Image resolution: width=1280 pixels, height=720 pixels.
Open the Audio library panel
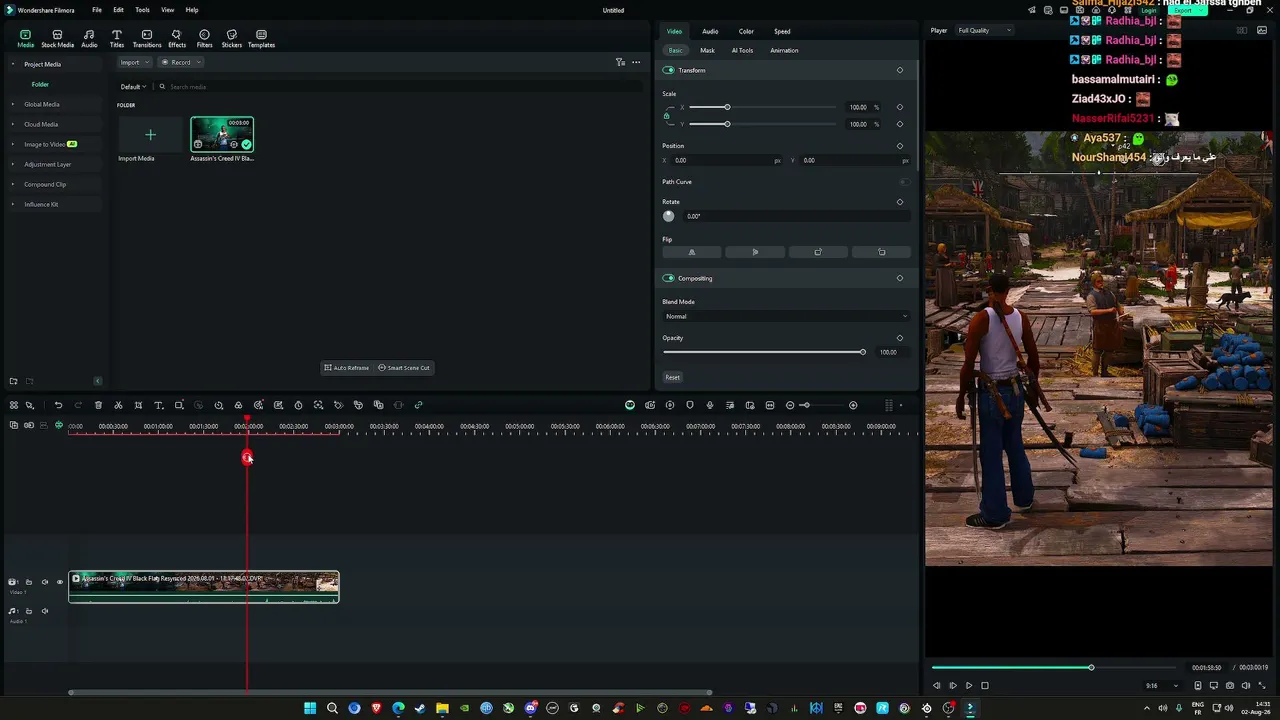click(x=89, y=38)
